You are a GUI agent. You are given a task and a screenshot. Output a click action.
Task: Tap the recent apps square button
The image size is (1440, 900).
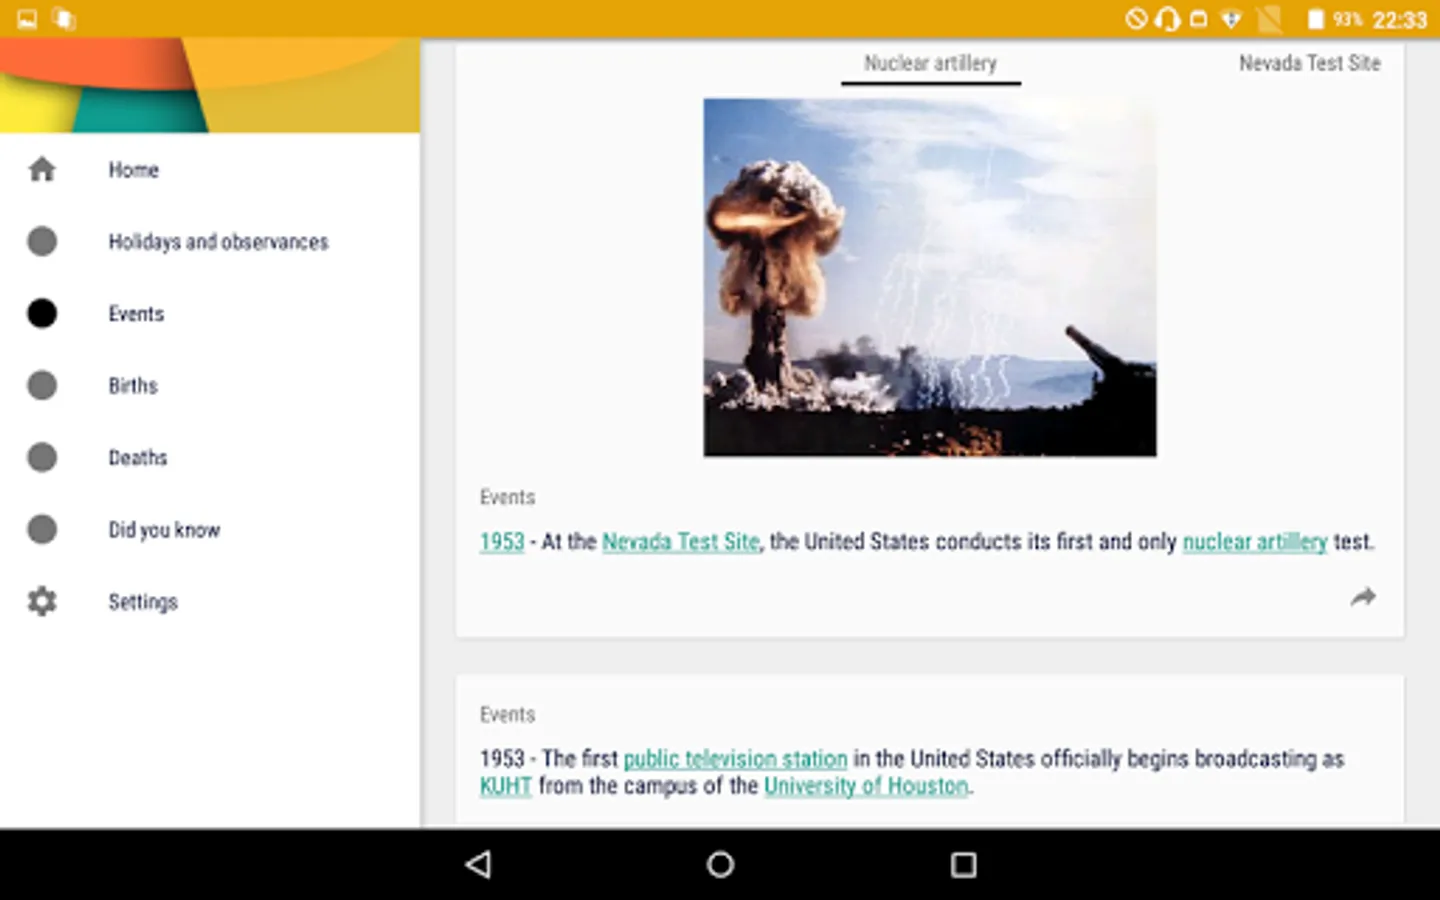click(x=963, y=864)
